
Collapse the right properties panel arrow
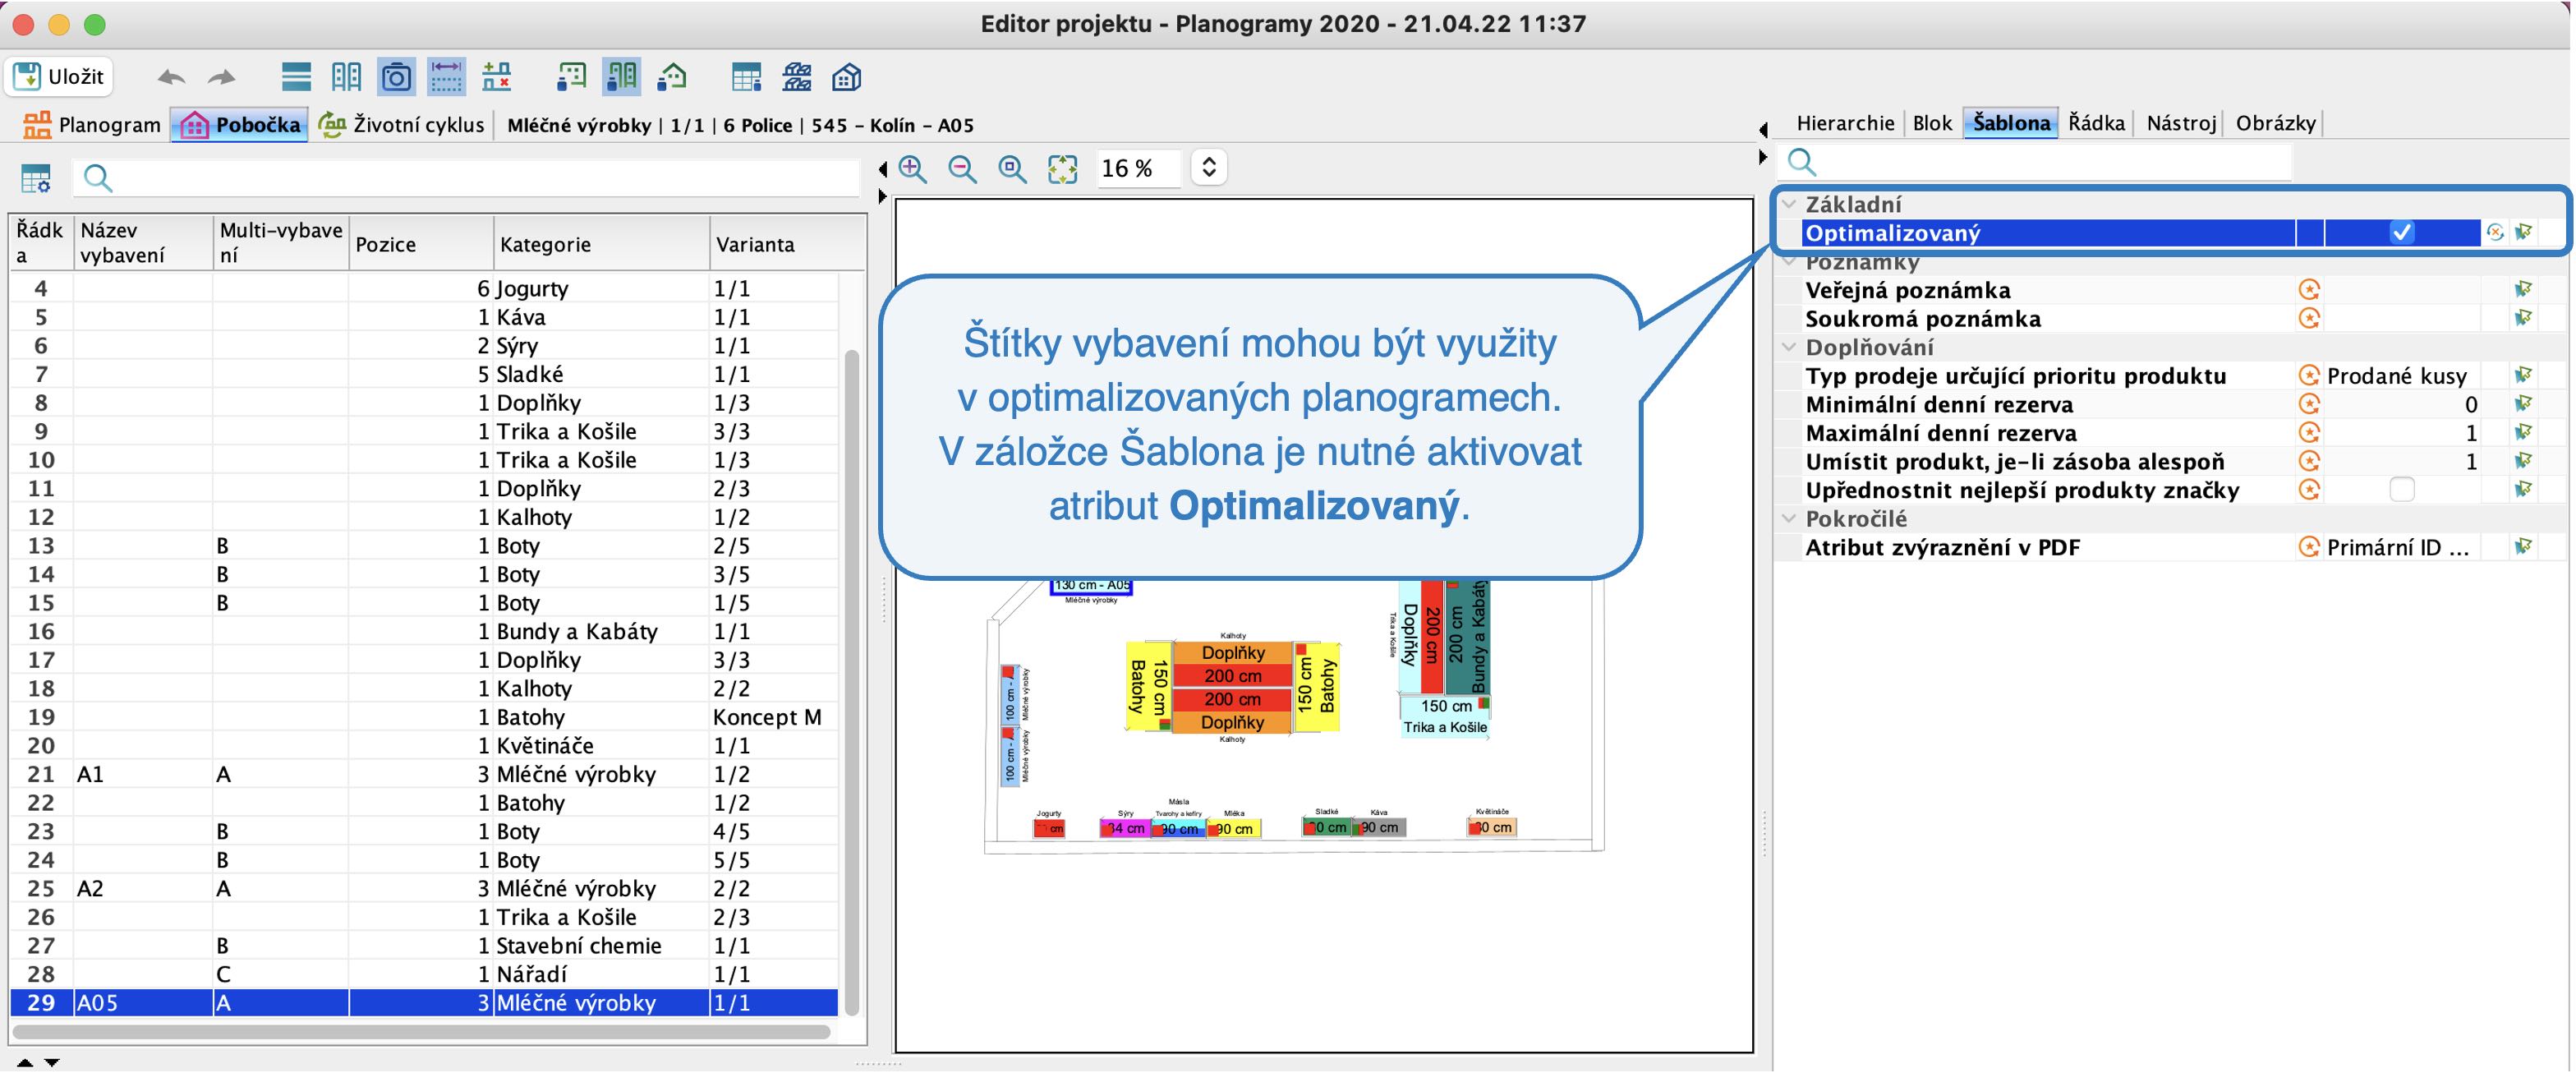click(x=1763, y=158)
